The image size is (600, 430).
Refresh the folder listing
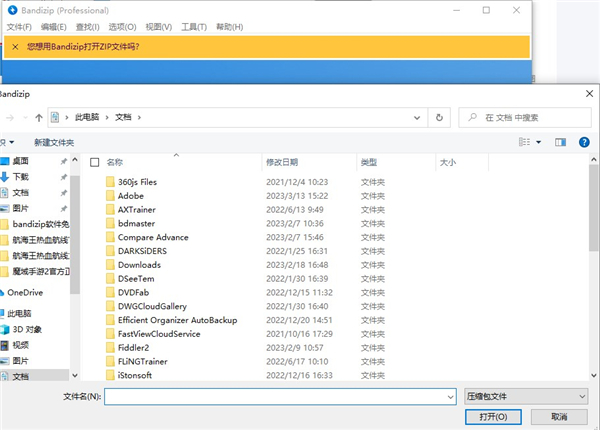pyautogui.click(x=439, y=117)
